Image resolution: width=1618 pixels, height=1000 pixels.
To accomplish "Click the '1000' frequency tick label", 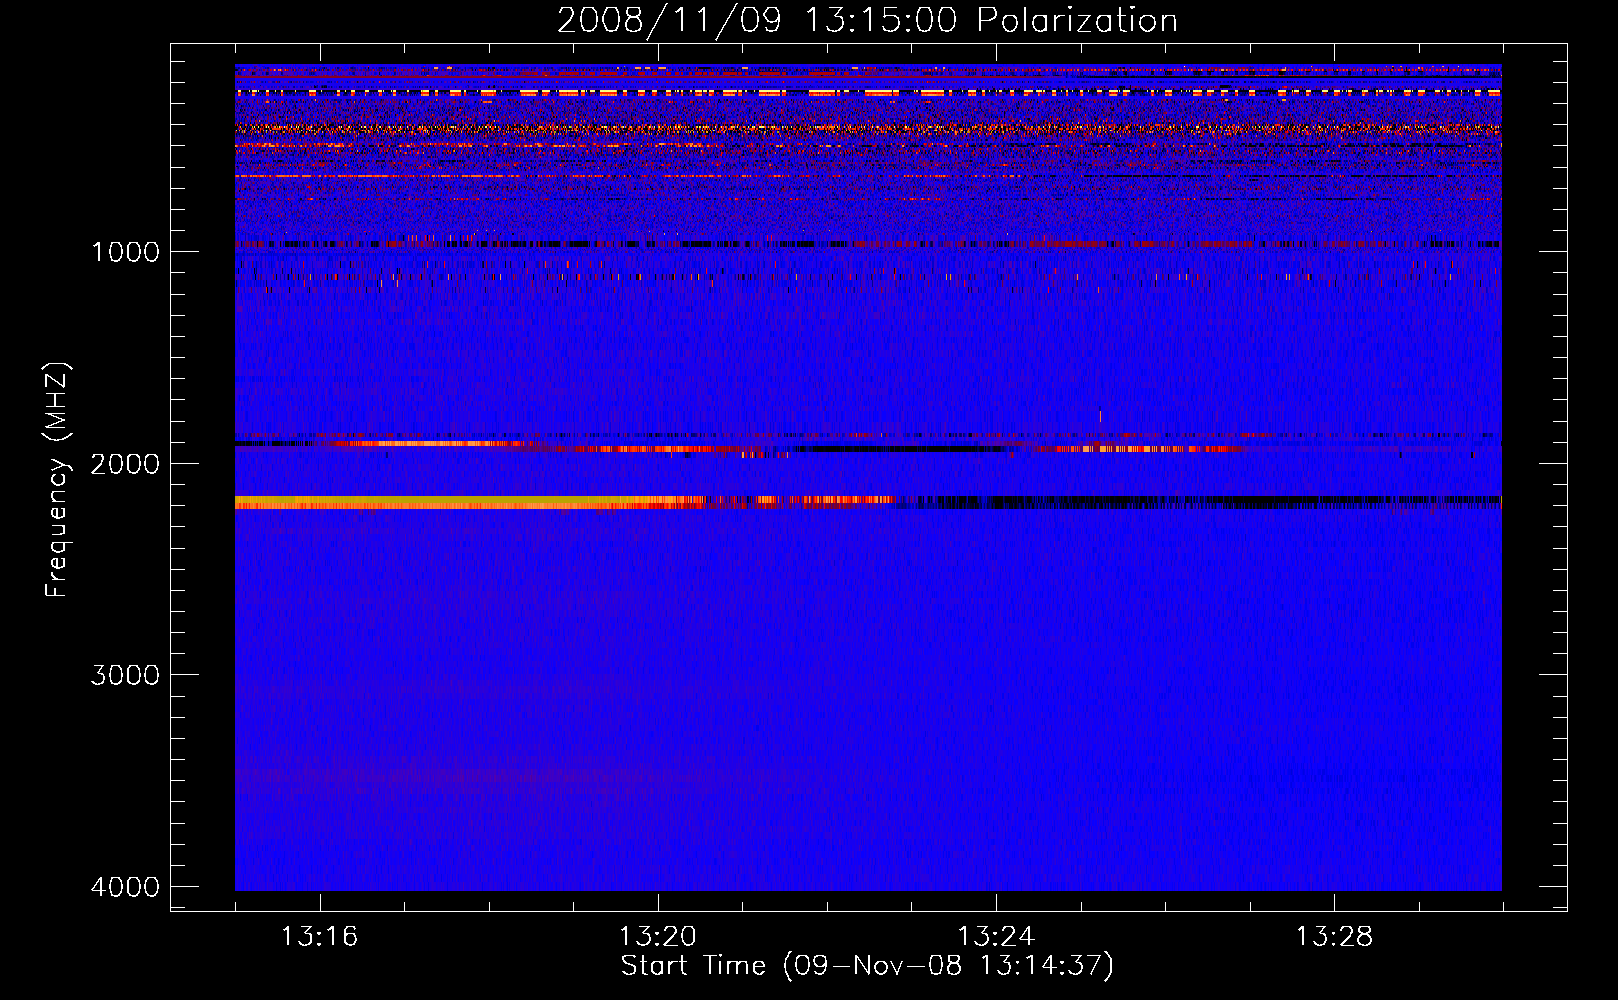I will coord(125,251).
